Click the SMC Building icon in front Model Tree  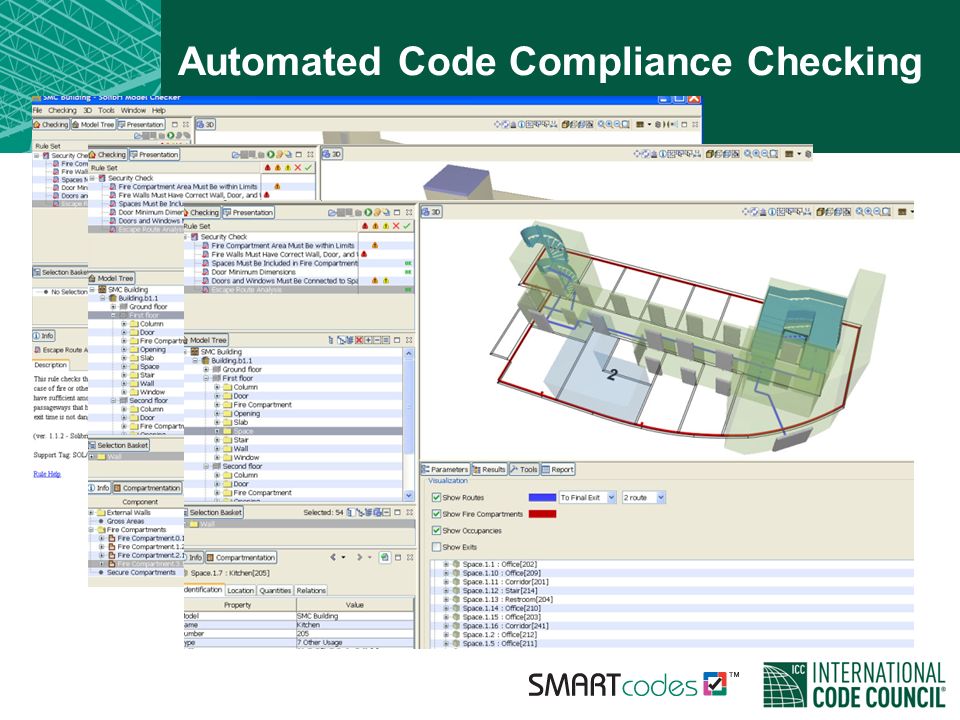pyautogui.click(x=195, y=352)
